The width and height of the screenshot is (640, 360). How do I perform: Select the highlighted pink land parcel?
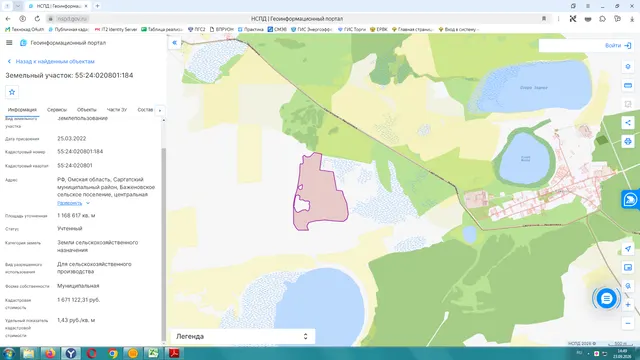pos(322,192)
